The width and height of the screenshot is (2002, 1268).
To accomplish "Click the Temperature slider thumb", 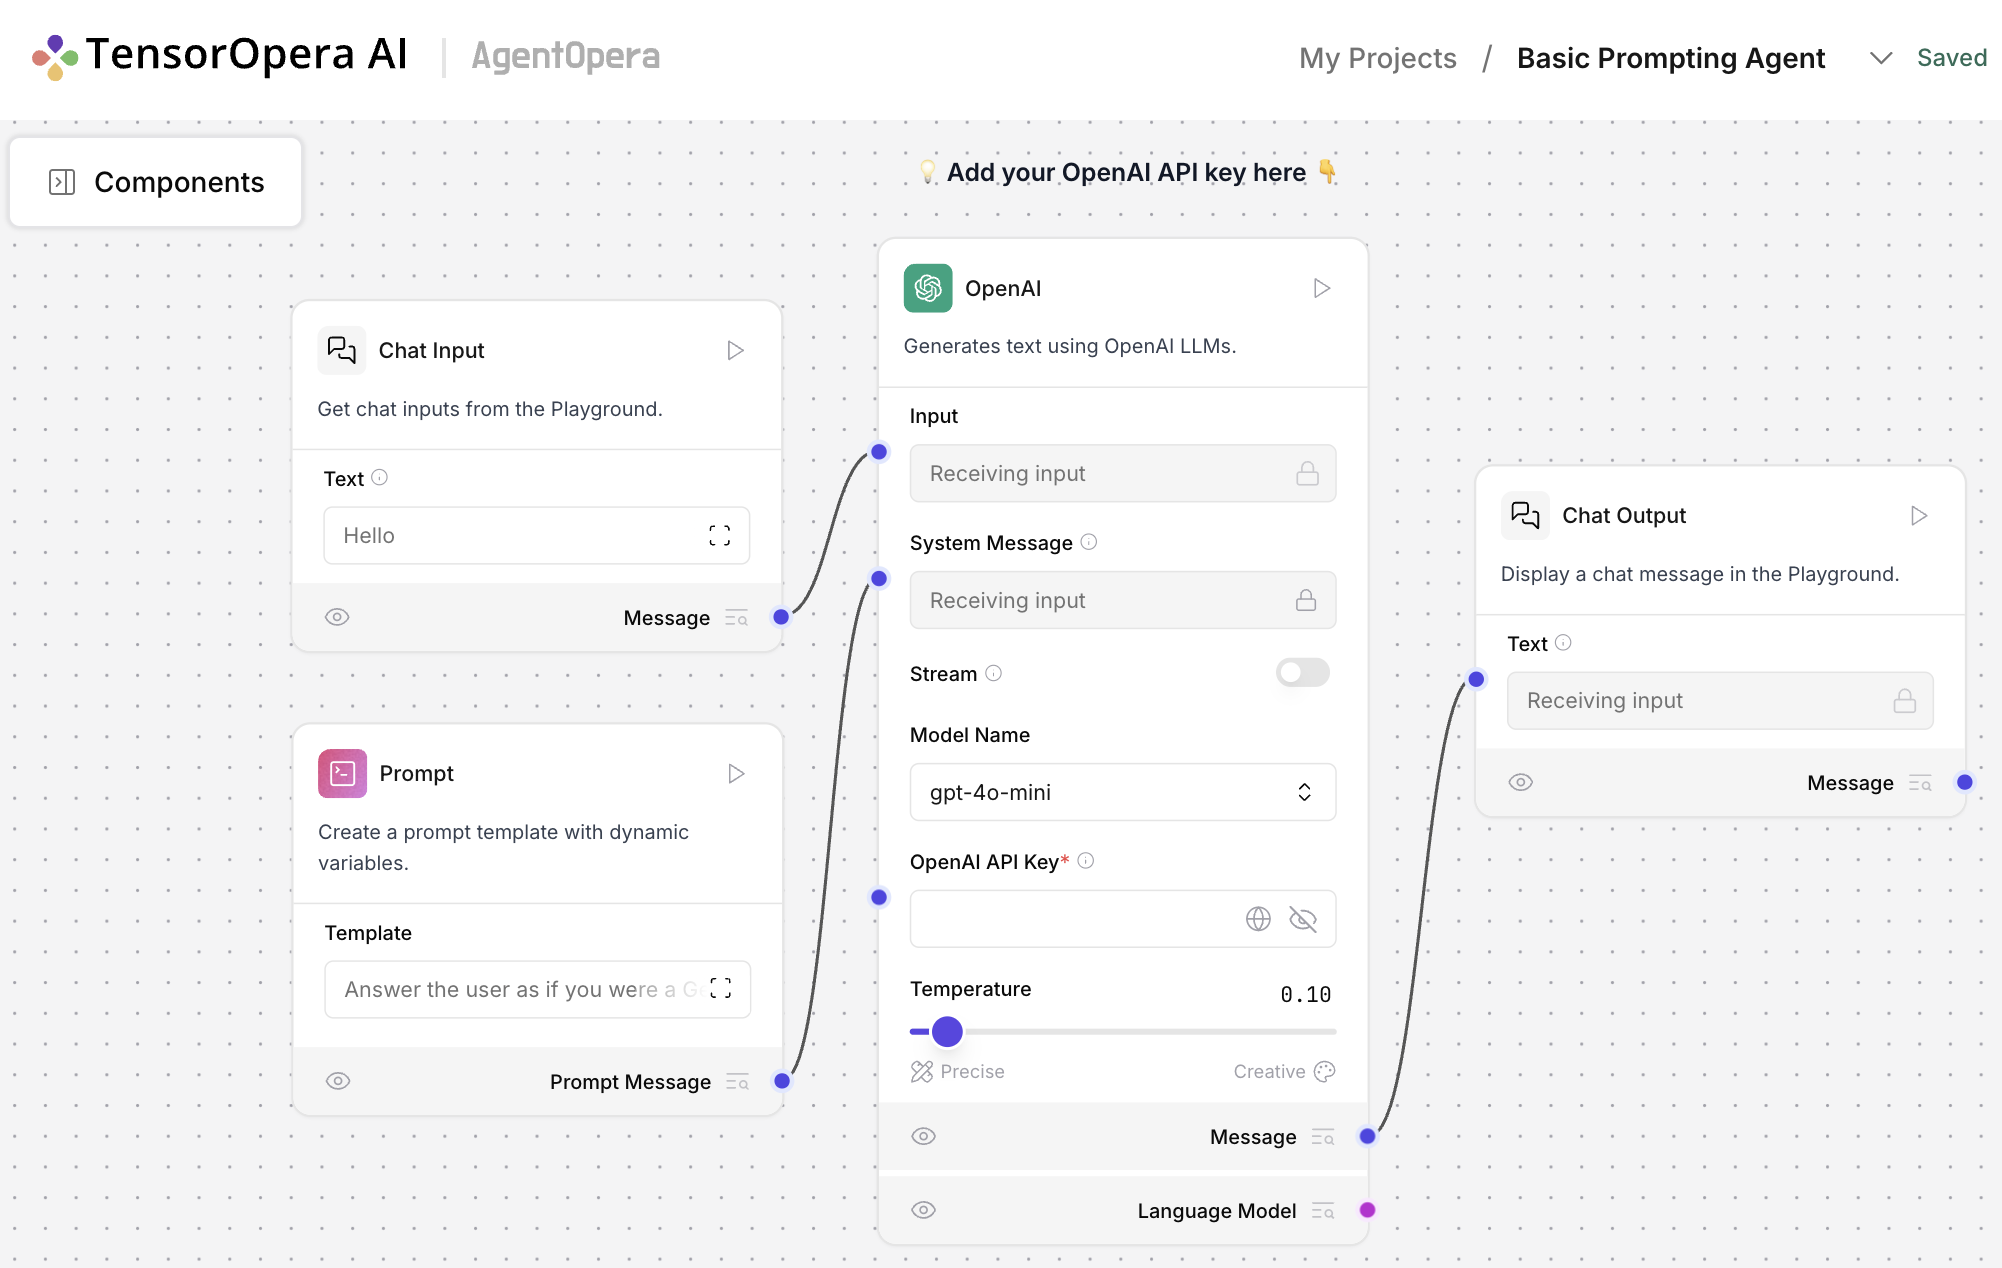I will 947,1031.
